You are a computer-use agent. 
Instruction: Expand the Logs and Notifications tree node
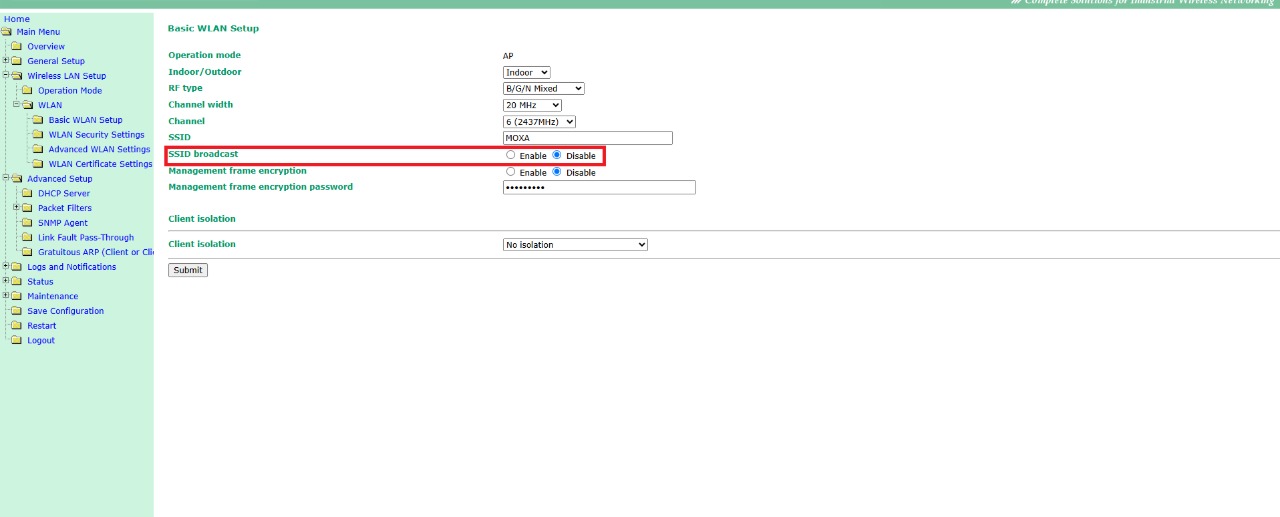(x=6, y=267)
